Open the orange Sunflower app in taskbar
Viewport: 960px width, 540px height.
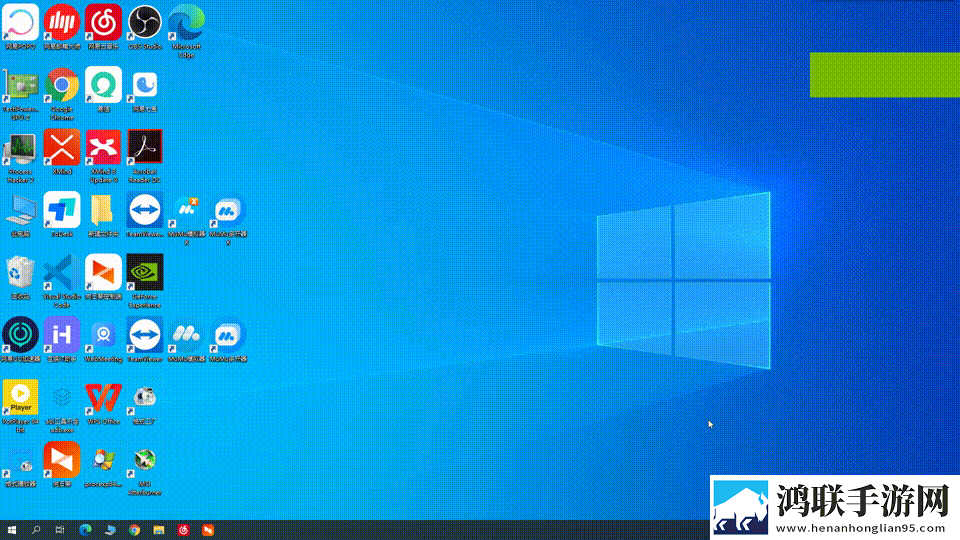(x=208, y=530)
